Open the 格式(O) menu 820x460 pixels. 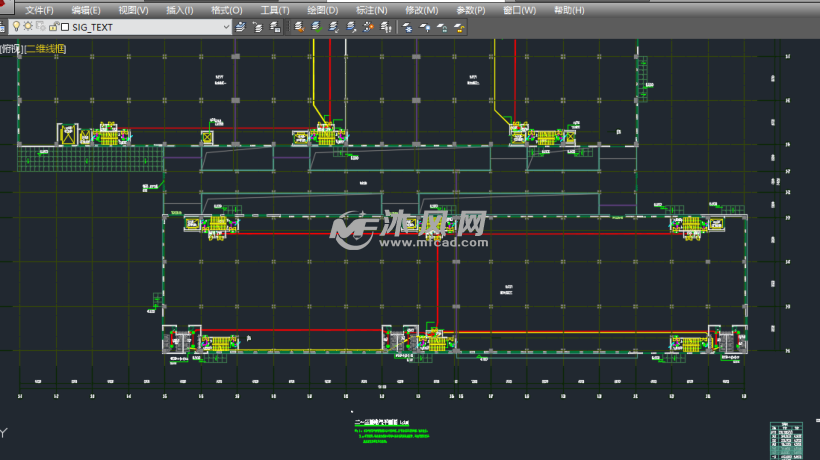[227, 10]
